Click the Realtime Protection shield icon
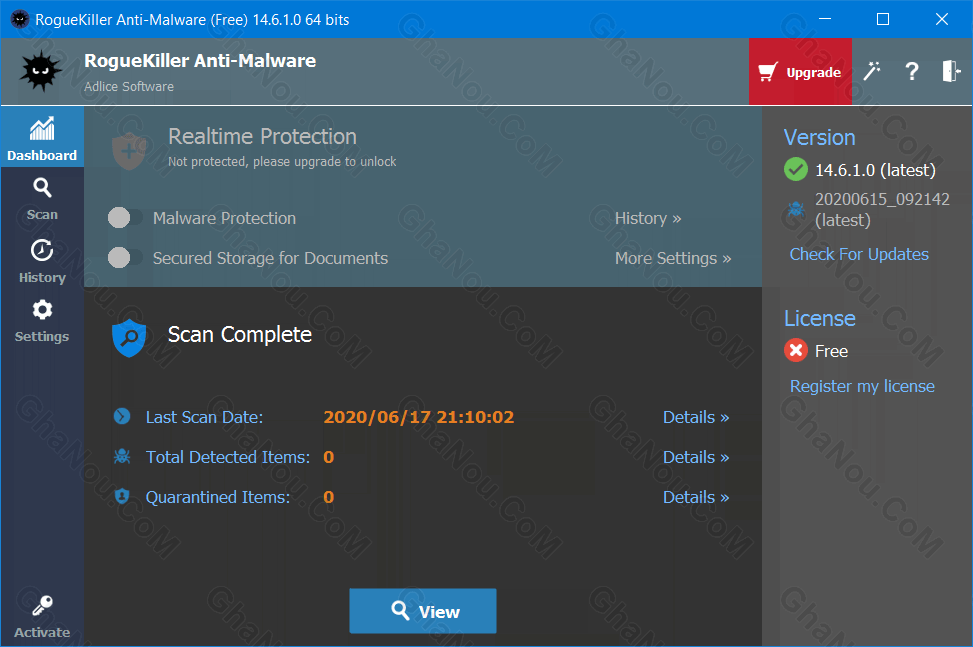 tap(129, 150)
